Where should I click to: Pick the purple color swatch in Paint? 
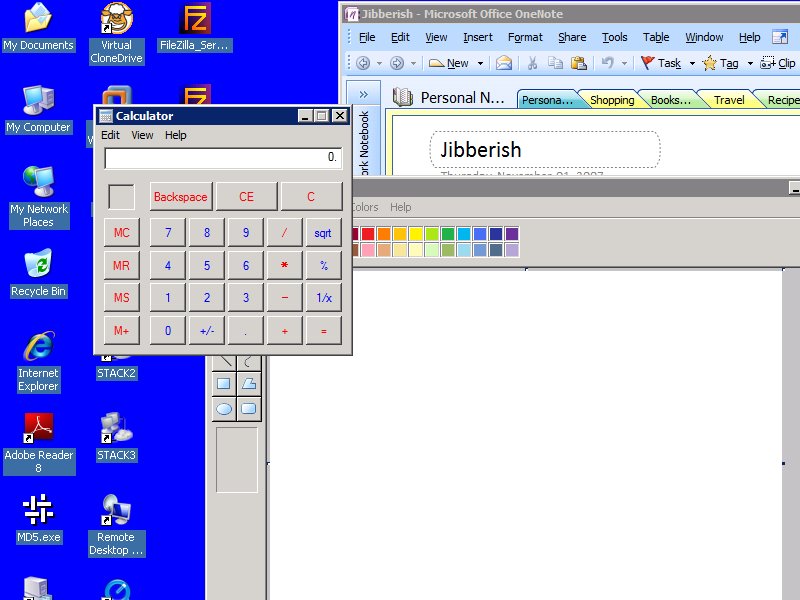click(x=512, y=234)
